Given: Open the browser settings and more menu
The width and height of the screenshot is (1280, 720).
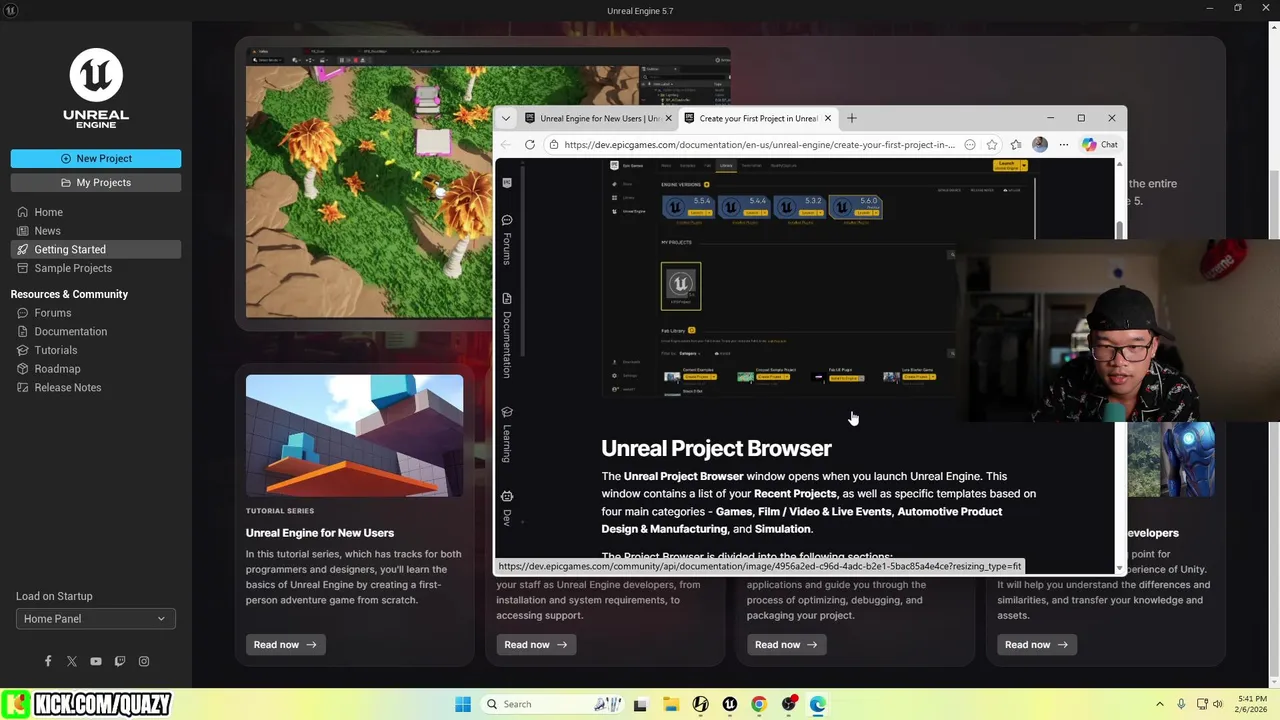Looking at the screenshot, I should (1064, 145).
